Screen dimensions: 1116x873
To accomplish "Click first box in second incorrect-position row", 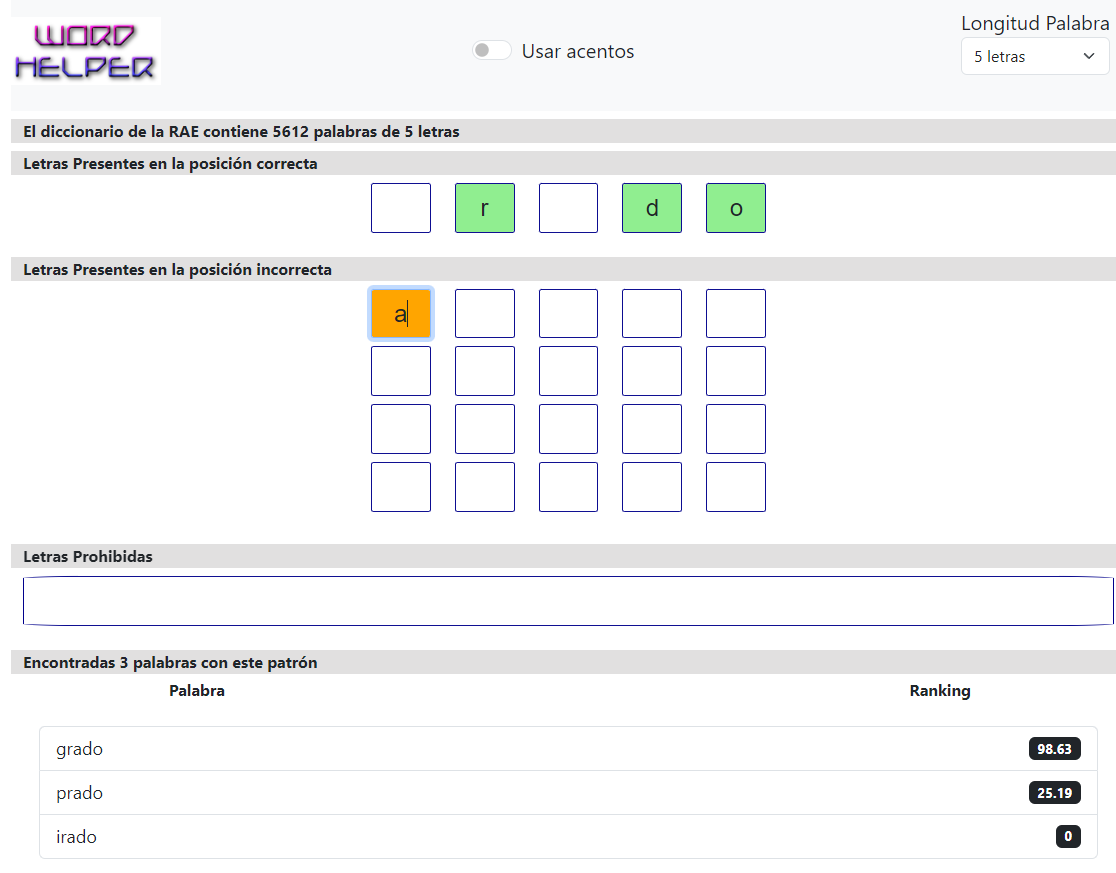I will click(401, 371).
